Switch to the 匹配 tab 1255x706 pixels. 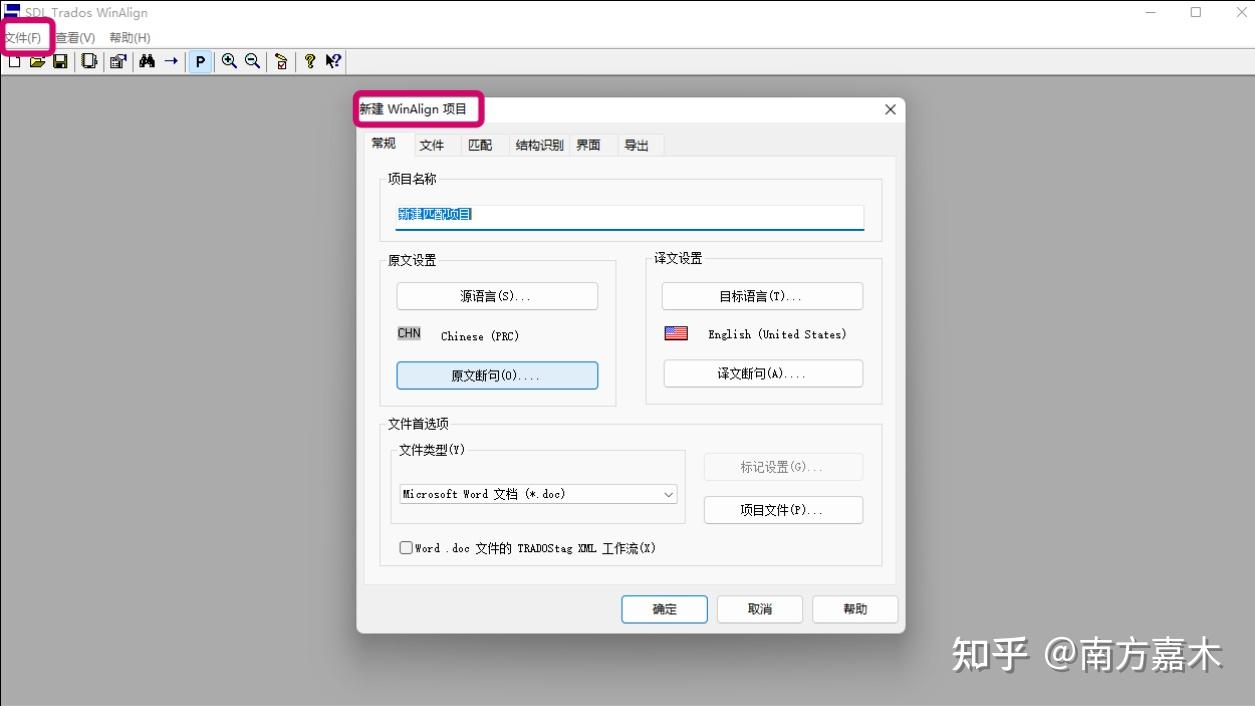coord(480,144)
